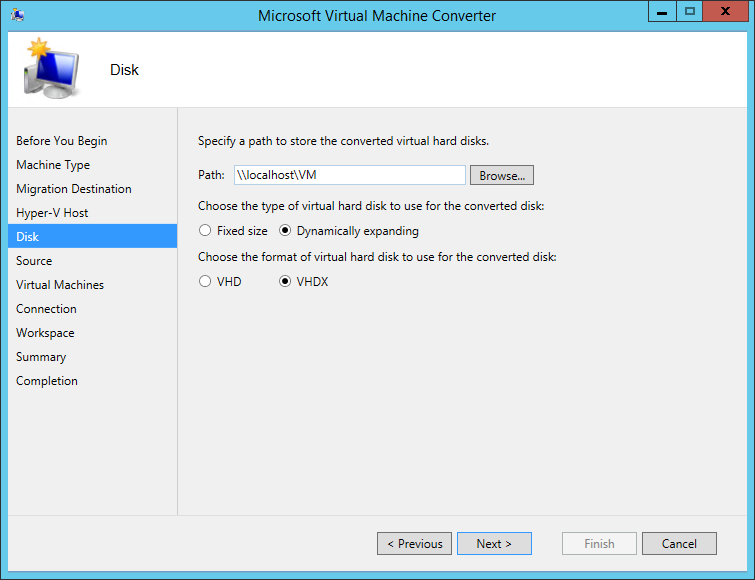Go back with the Previous button

(x=415, y=543)
